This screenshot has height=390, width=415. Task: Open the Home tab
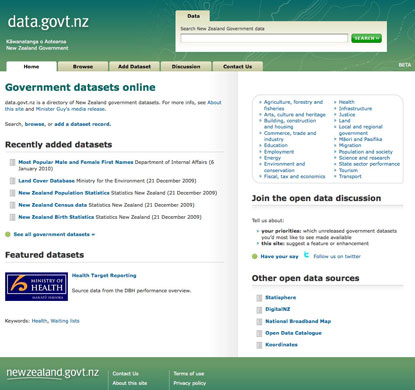(31, 66)
